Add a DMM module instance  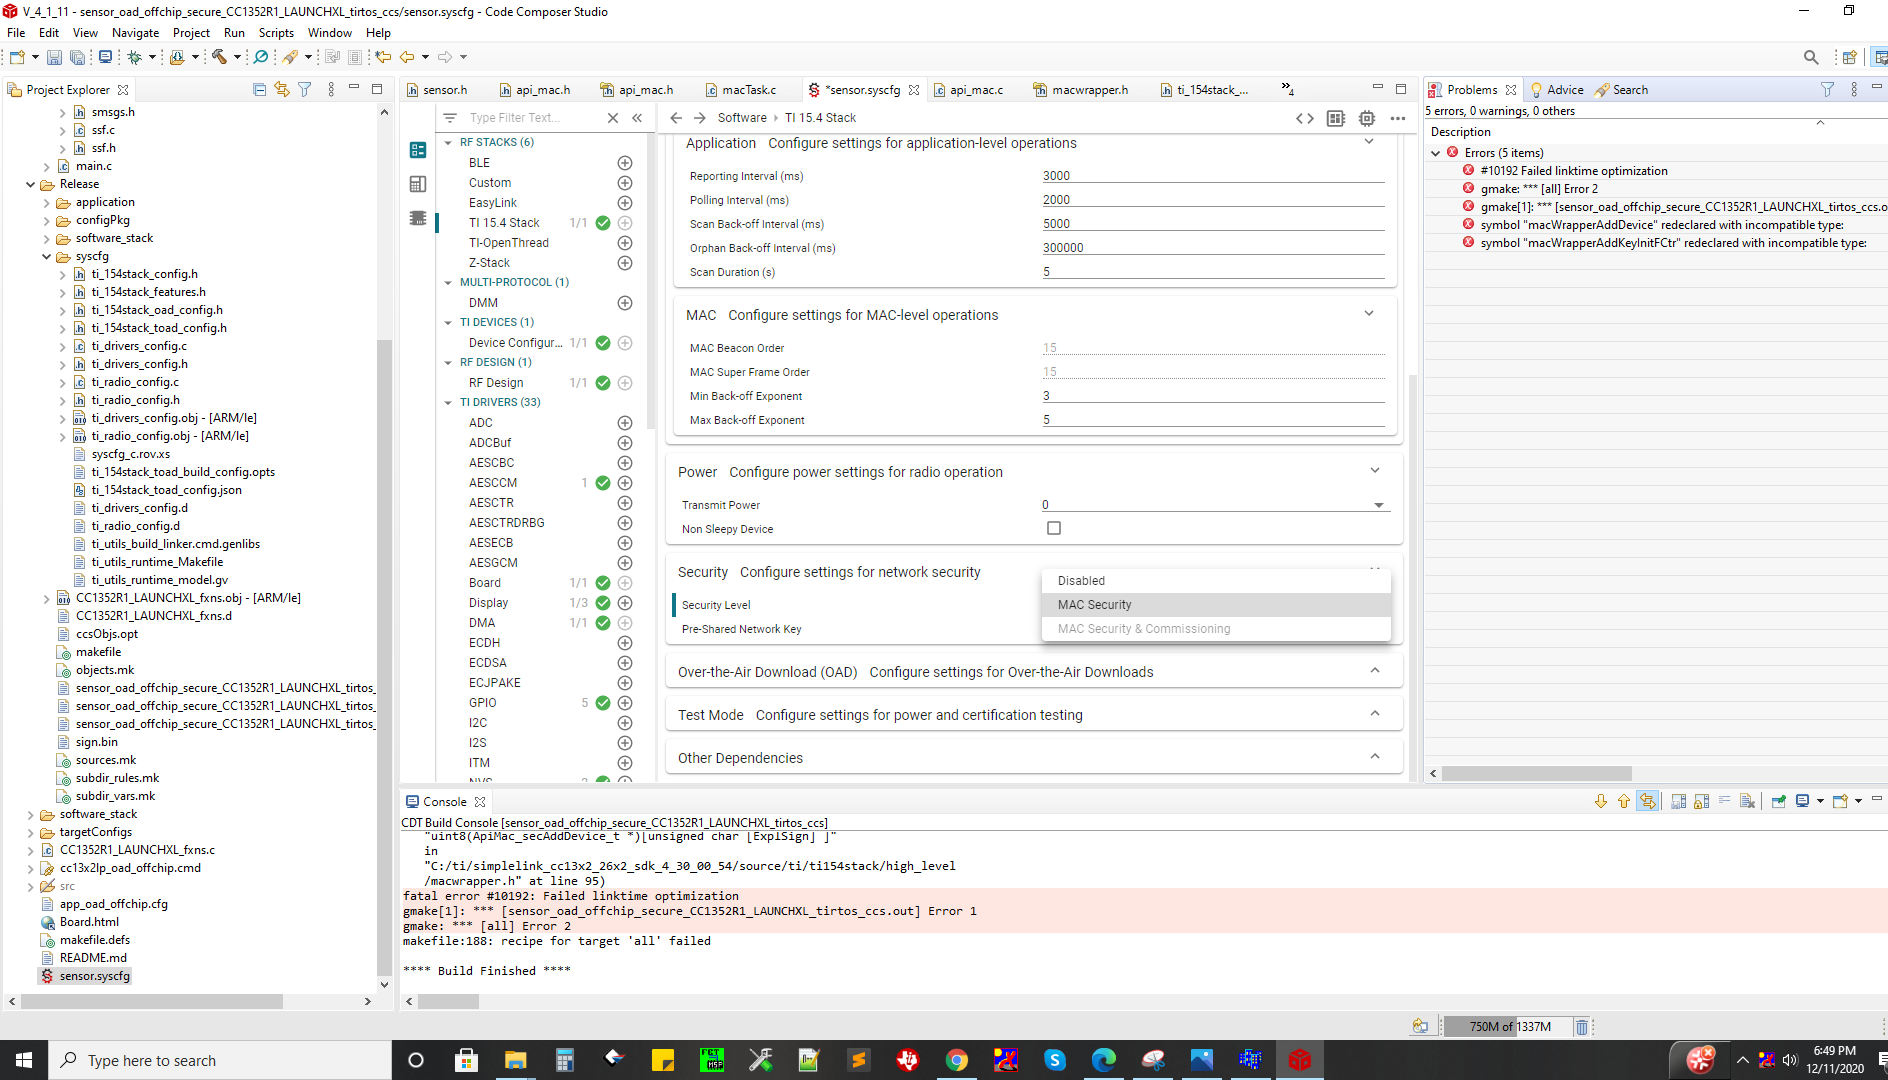point(625,303)
